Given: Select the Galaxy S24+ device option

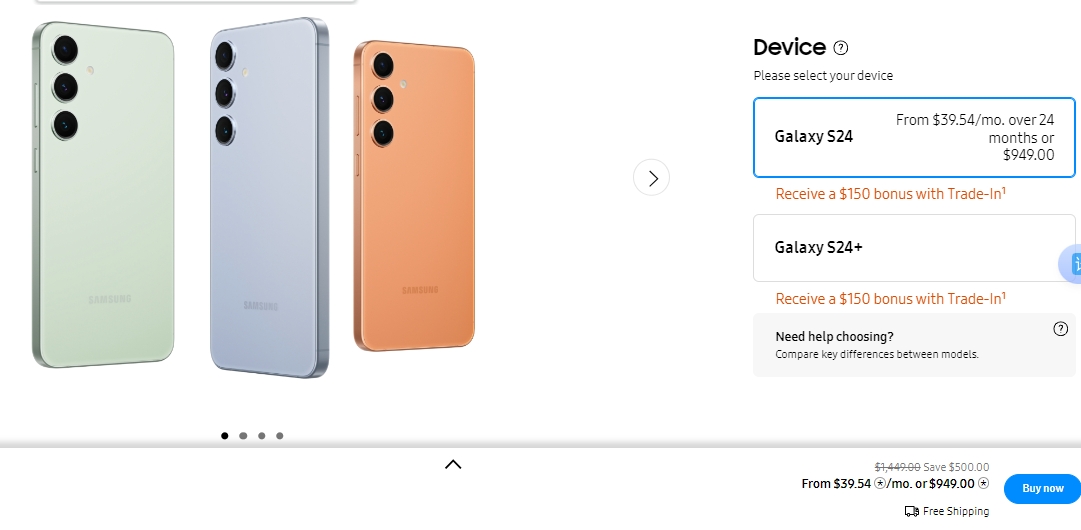Looking at the screenshot, I should click(914, 247).
